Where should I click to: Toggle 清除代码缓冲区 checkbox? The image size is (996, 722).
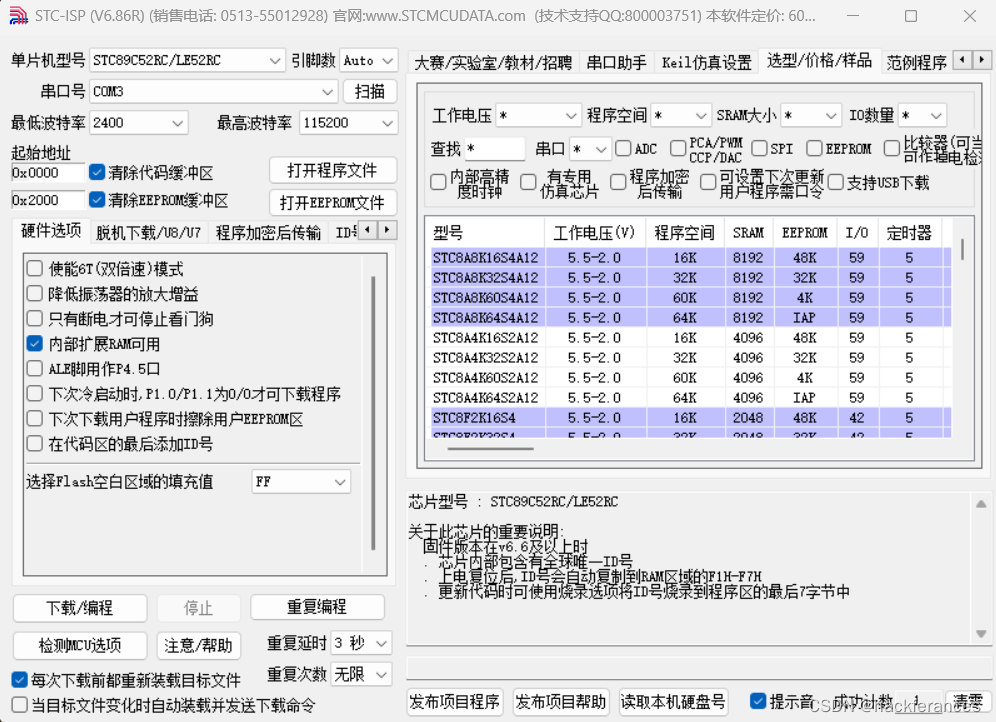(x=97, y=172)
